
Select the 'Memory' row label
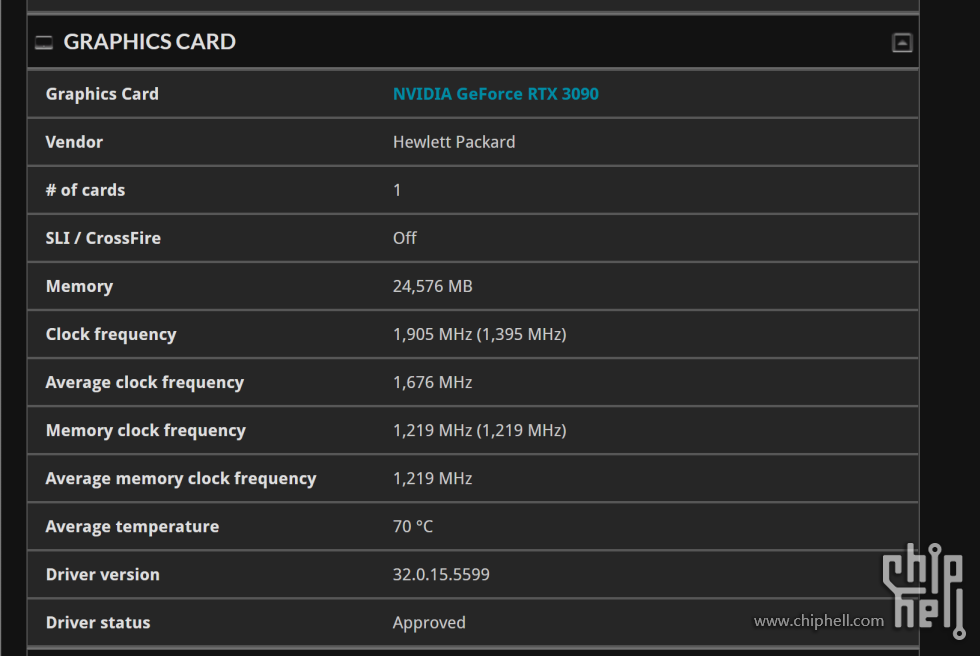pos(79,287)
